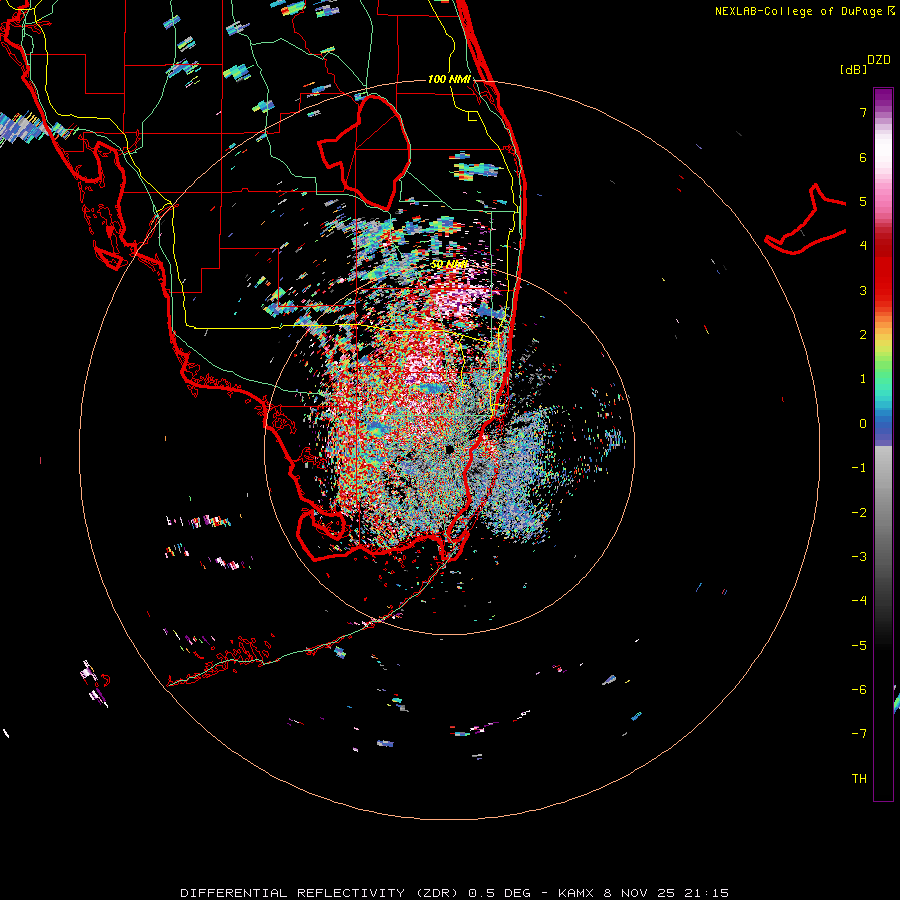Click the '8 NOV 25 21:15' timestamp

point(666,893)
